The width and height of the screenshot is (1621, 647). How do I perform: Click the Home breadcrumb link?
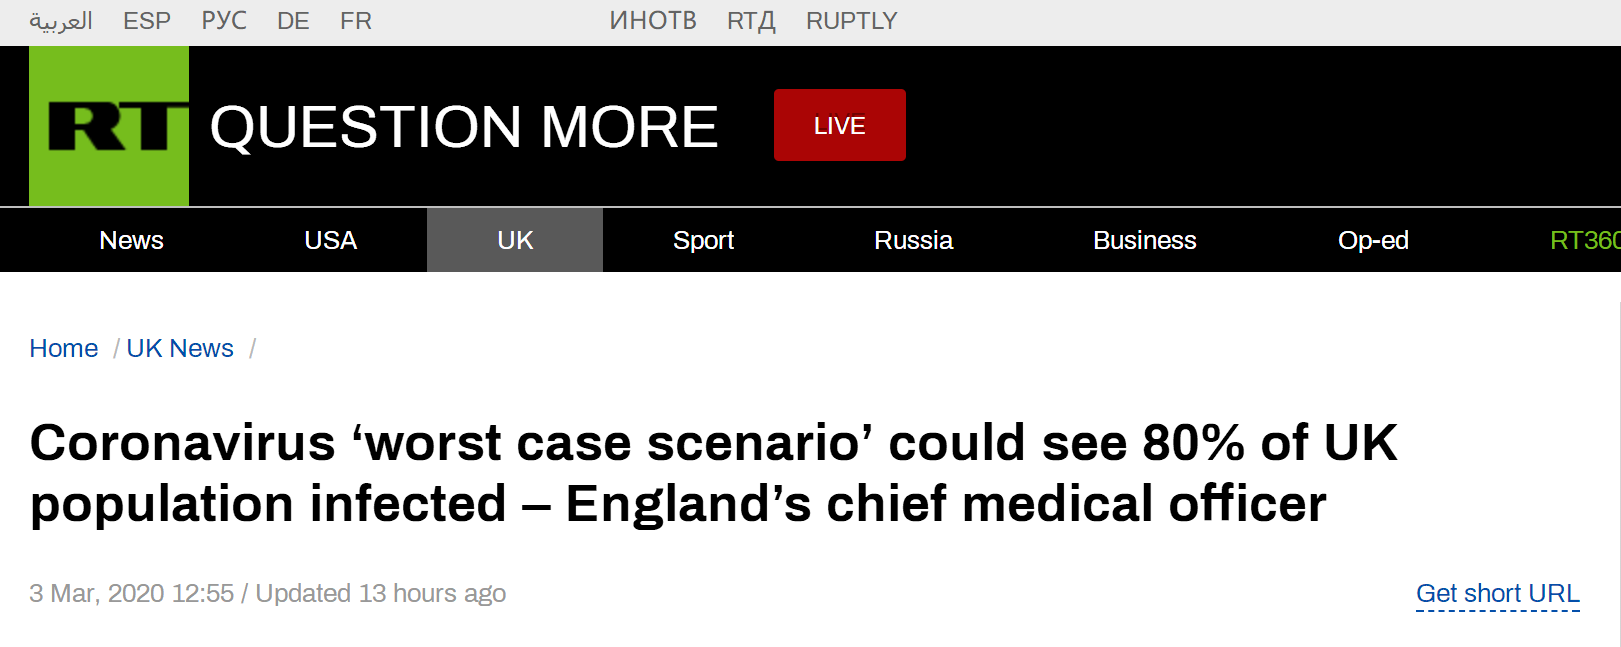tap(64, 348)
